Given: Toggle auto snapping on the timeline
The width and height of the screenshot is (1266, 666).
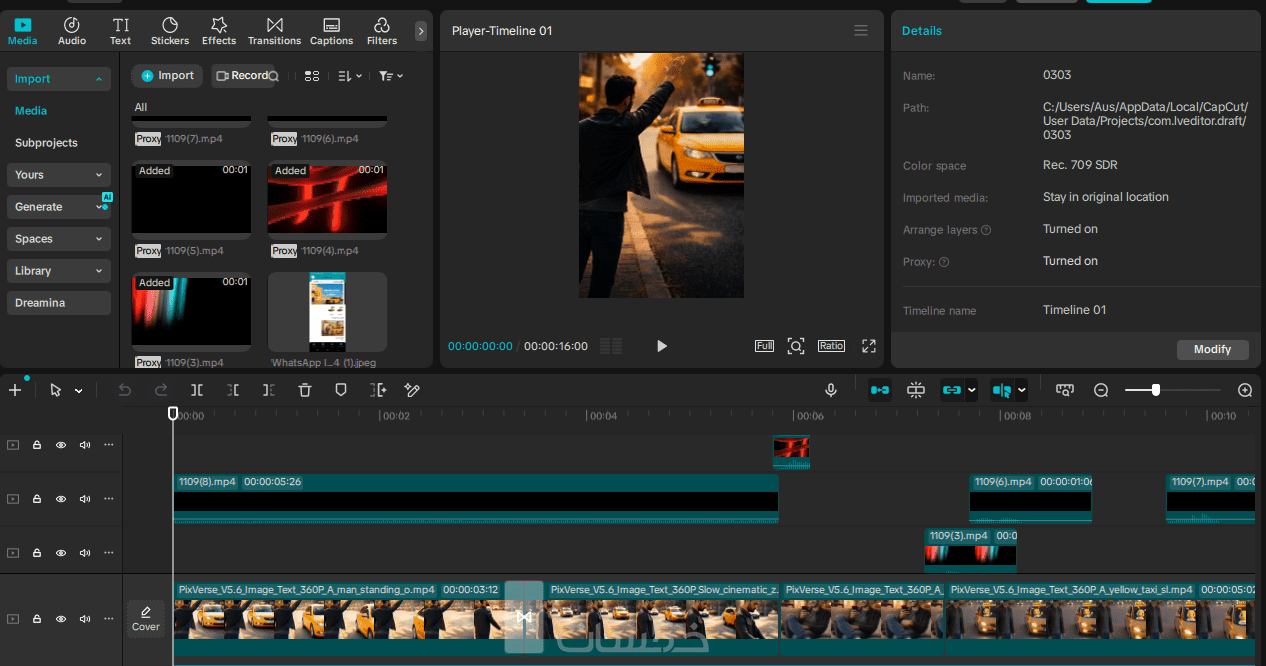Looking at the screenshot, I should tap(916, 390).
